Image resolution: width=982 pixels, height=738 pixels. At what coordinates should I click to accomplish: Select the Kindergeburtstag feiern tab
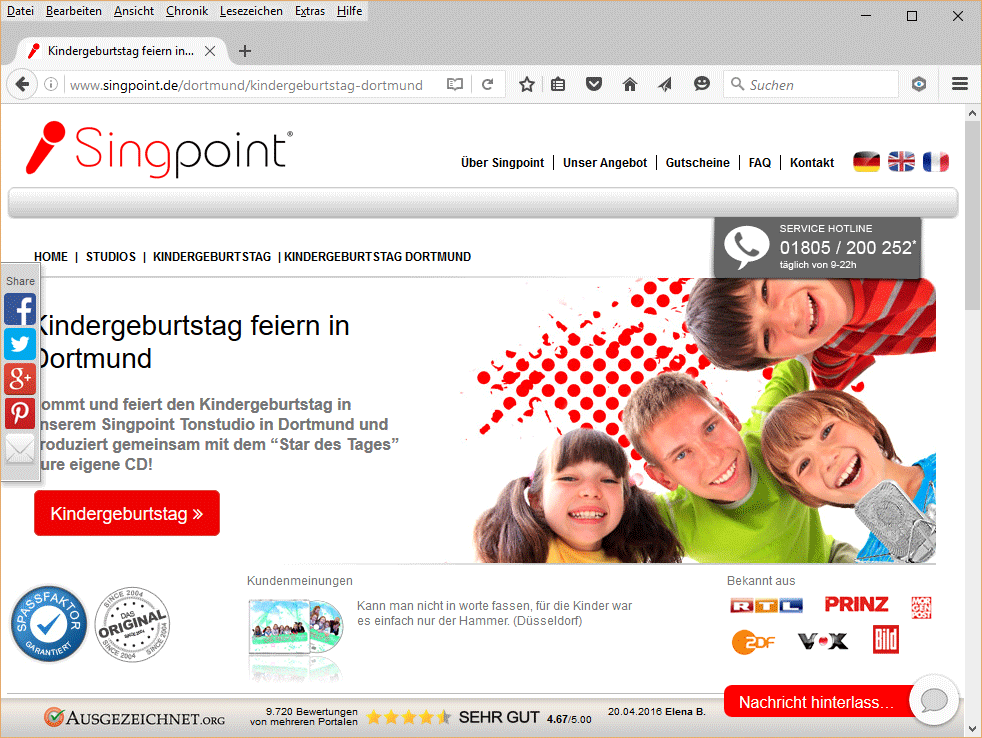pyautogui.click(x=121, y=51)
